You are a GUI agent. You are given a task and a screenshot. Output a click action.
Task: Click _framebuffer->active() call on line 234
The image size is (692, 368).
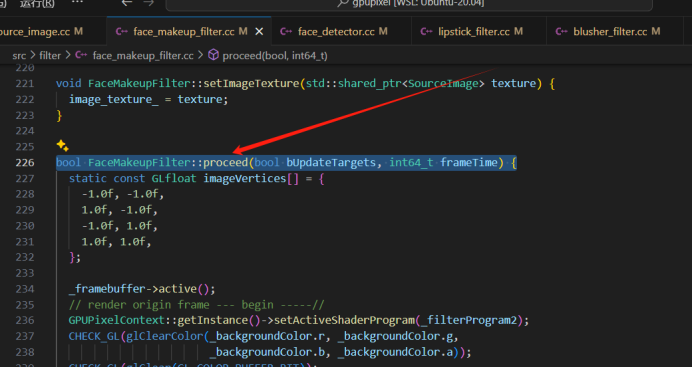pyautogui.click(x=142, y=289)
